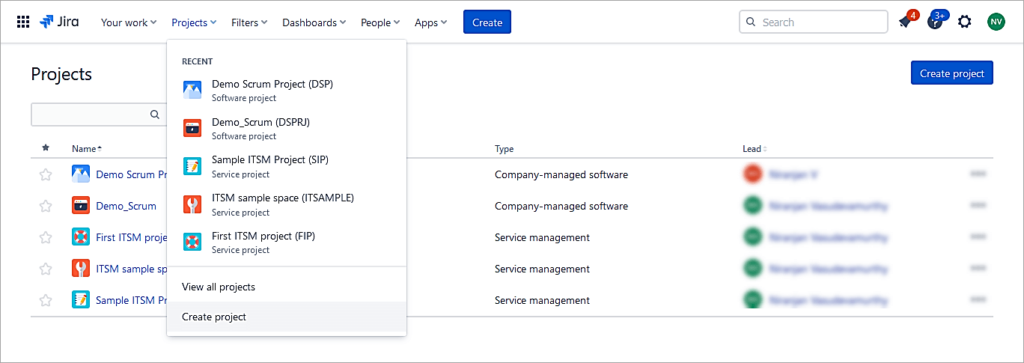
Task: Expand the People menu
Action: (x=380, y=22)
